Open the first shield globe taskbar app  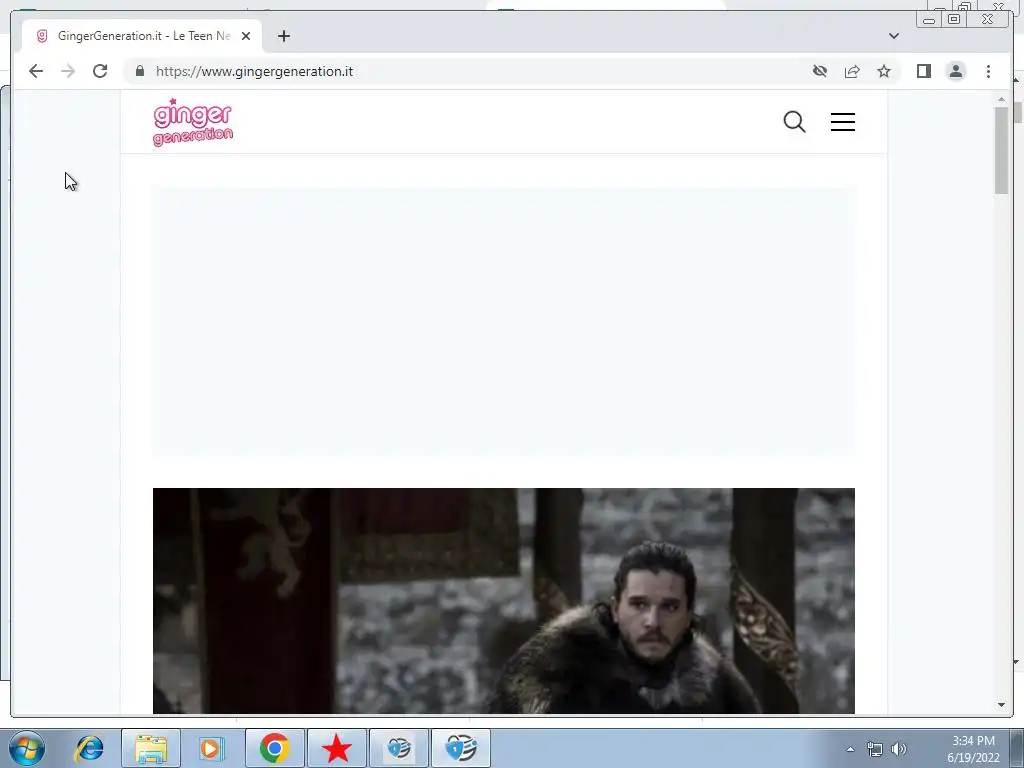[x=399, y=748]
